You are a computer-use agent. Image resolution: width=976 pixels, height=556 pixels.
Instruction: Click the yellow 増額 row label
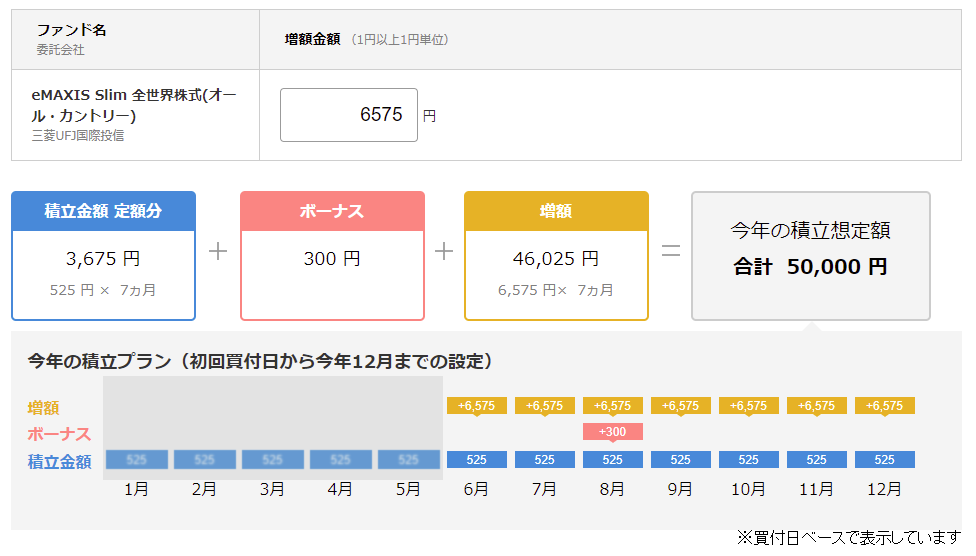point(44,408)
